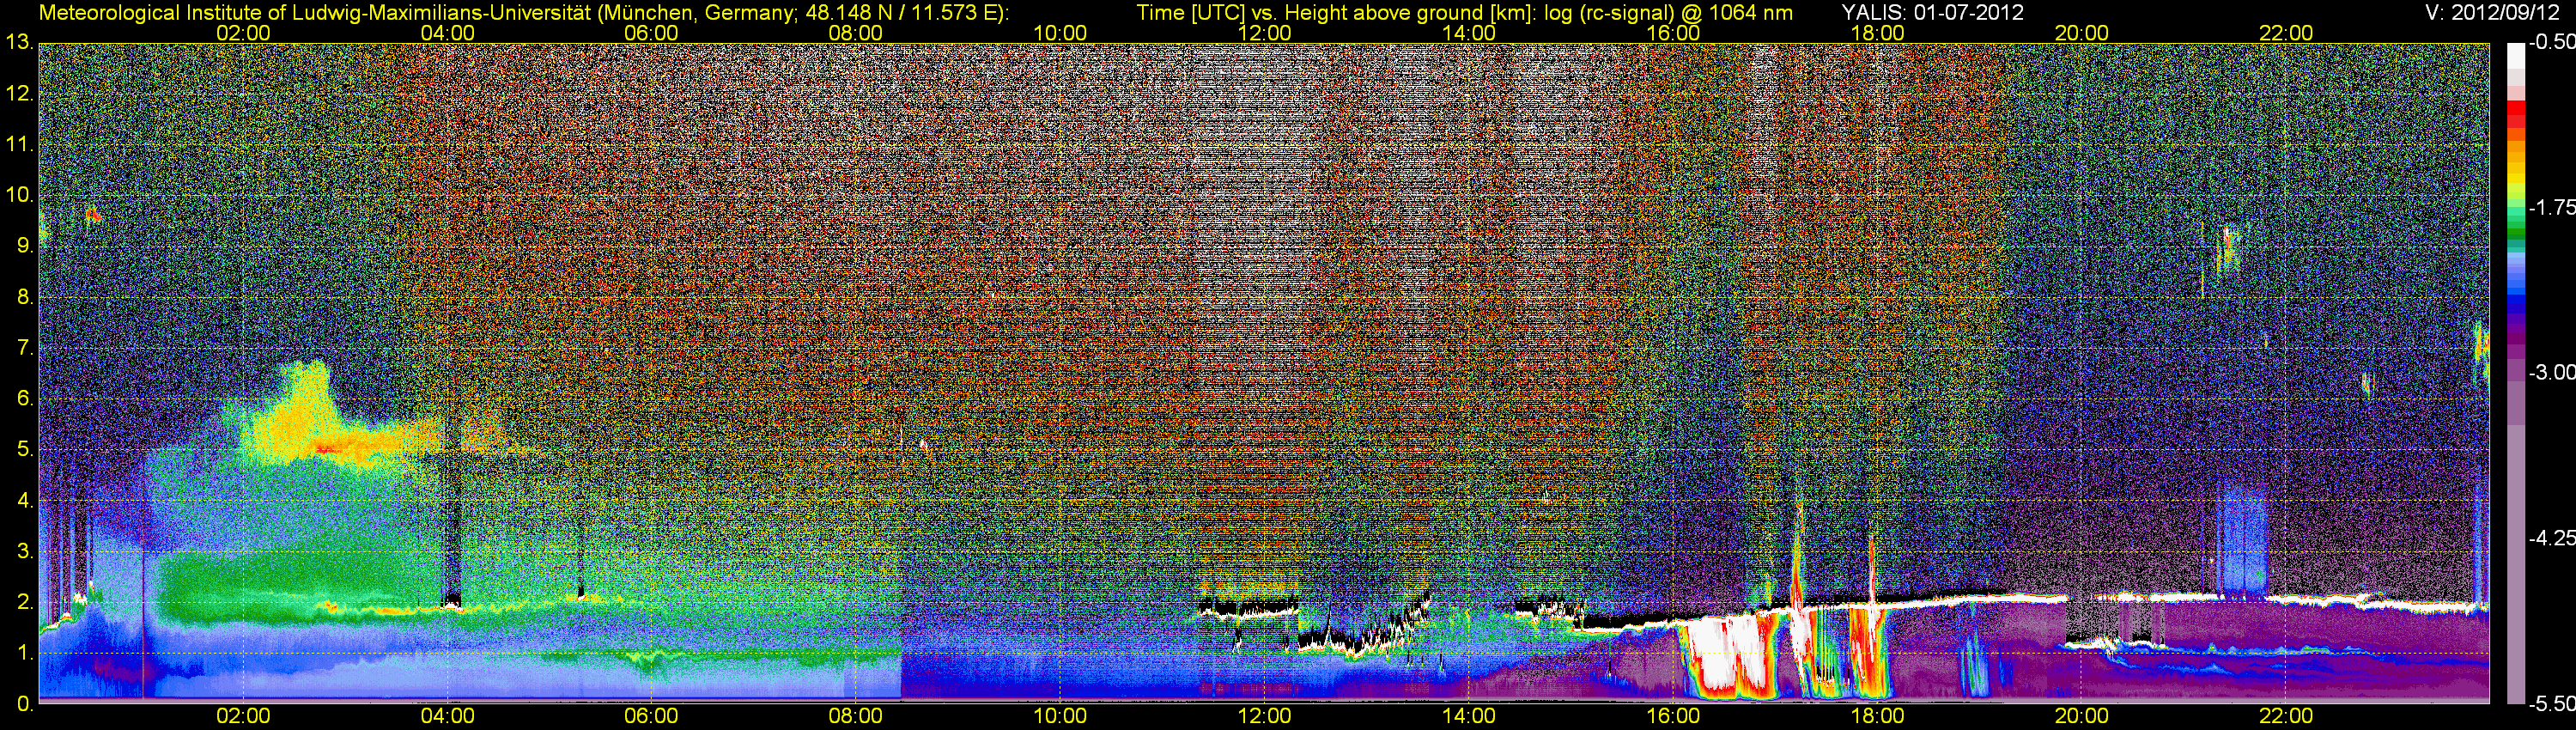The width and height of the screenshot is (2576, 730).
Task: Pick the 5. km height axis label
Action: pyautogui.click(x=25, y=449)
